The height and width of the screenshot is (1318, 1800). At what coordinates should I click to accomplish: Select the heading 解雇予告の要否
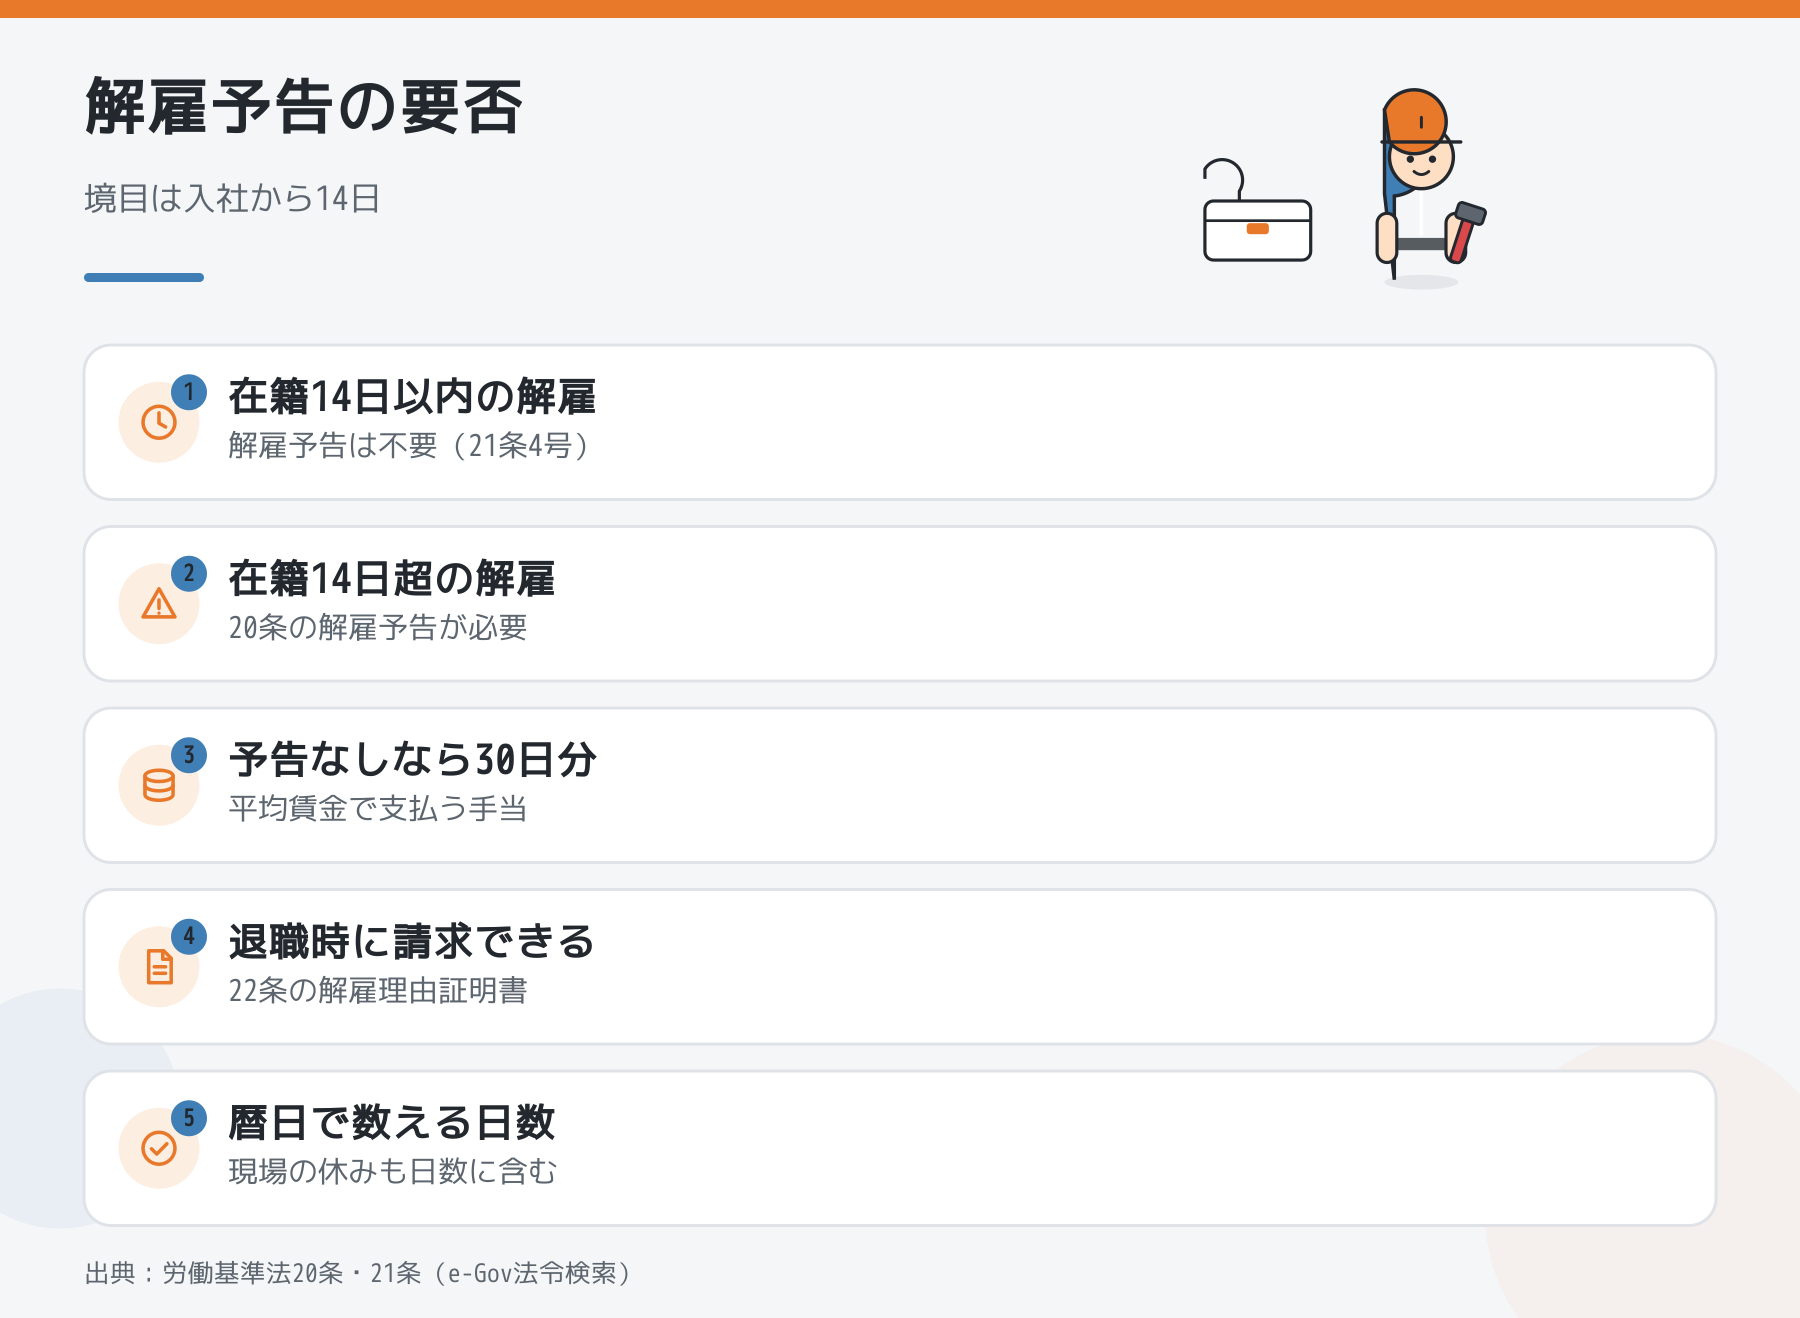pos(304,107)
